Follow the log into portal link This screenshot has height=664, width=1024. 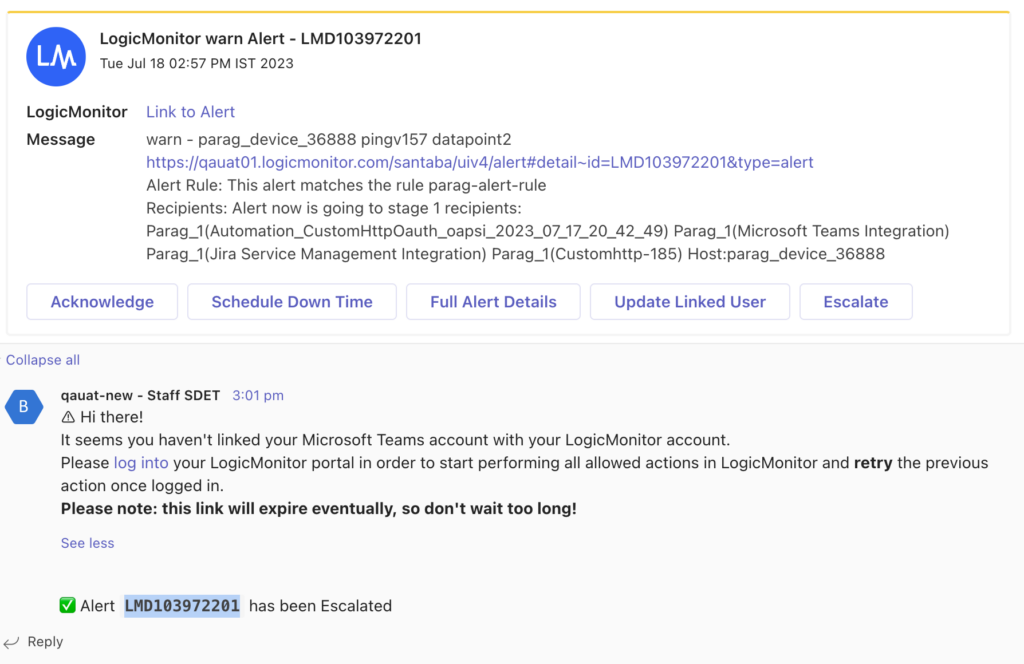coord(141,463)
